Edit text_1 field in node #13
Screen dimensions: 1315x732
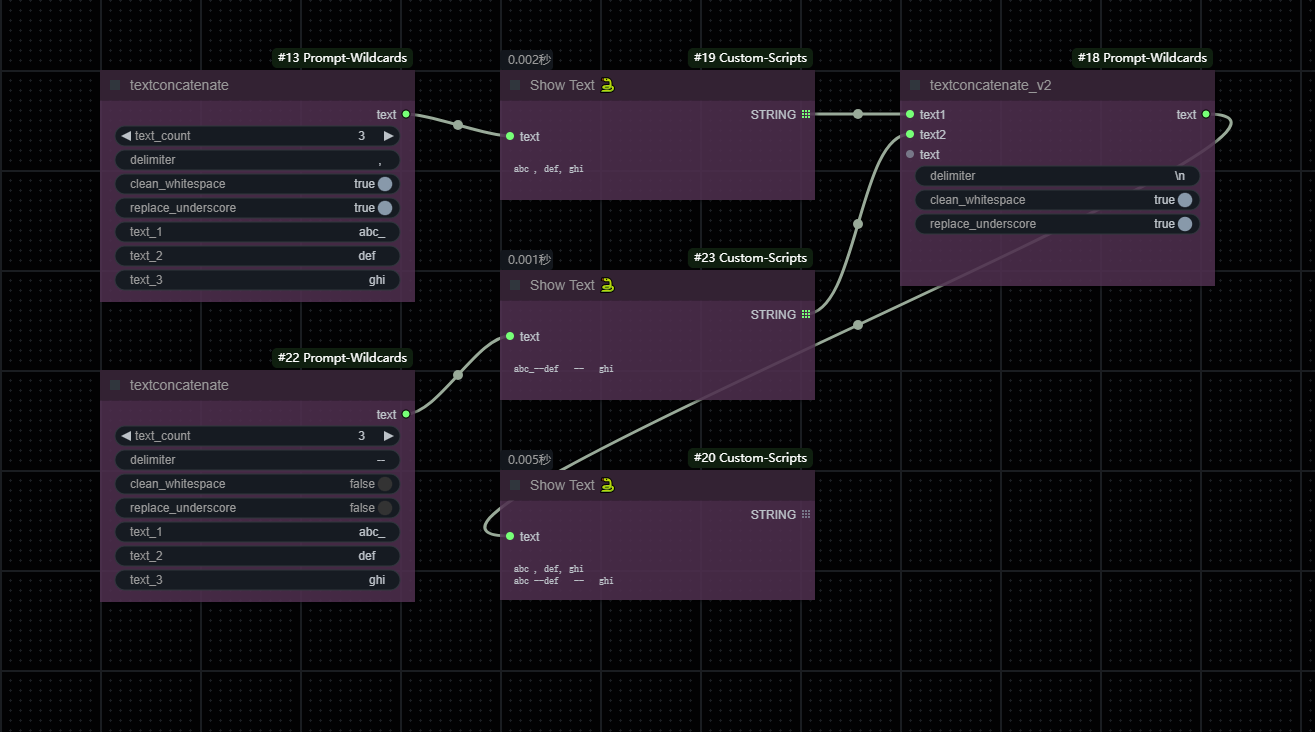point(257,232)
